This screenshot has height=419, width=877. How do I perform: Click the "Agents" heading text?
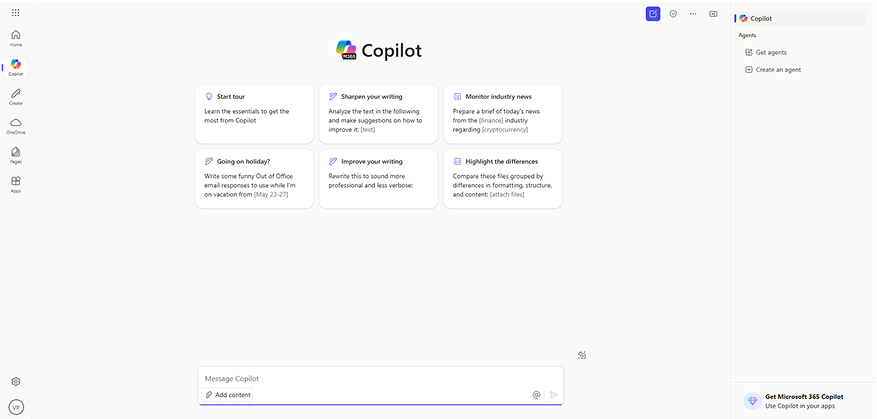click(x=747, y=35)
